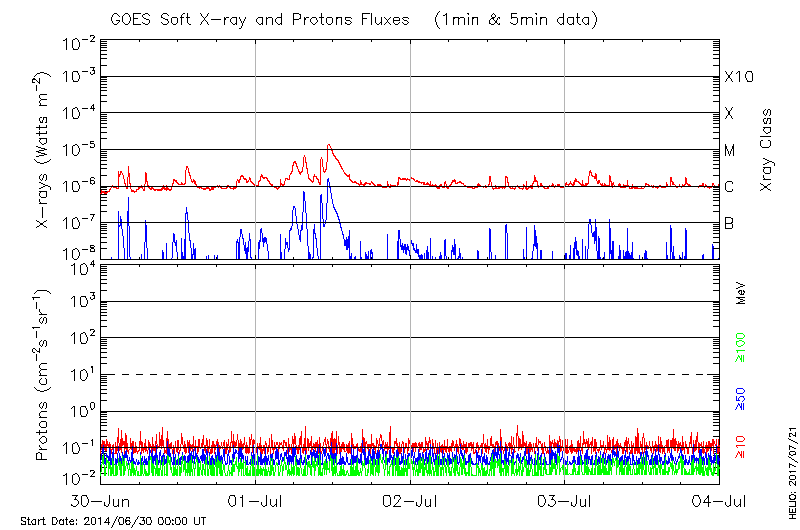This screenshot has width=800, height=530.
Task: Click the 'X-rays (Watts m-2)' axis label
Action: pyautogui.click(x=44, y=150)
